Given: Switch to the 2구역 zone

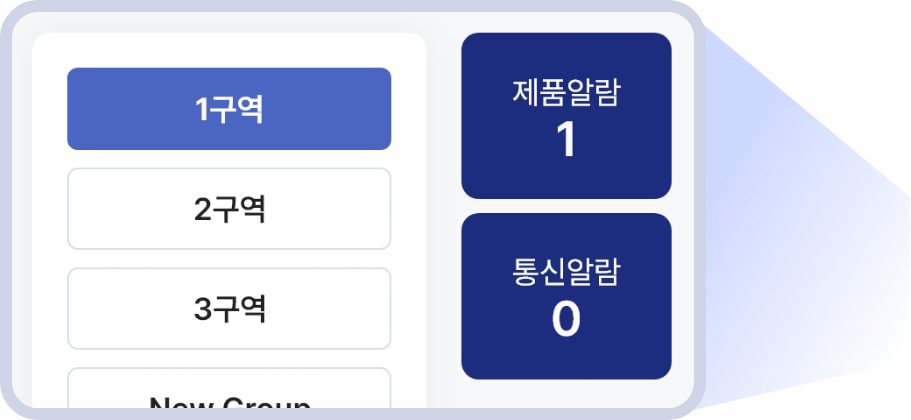Looking at the screenshot, I should pyautogui.click(x=229, y=209).
